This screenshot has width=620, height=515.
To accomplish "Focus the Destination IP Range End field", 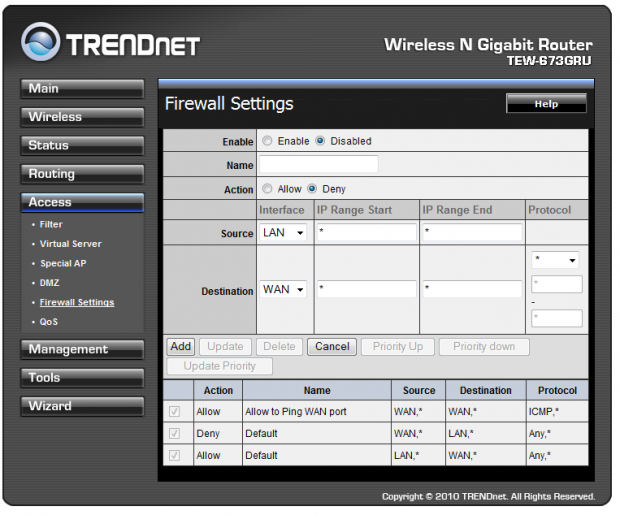I will pyautogui.click(x=473, y=289).
